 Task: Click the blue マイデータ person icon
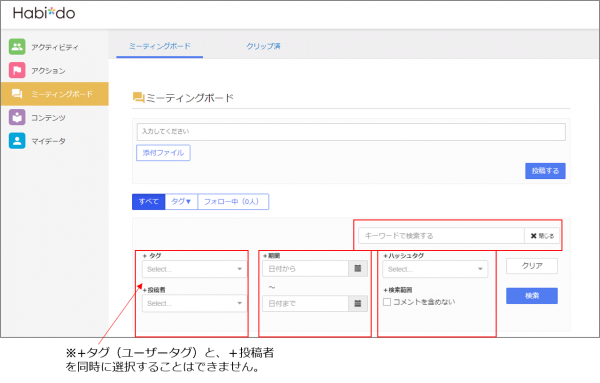pos(17,140)
